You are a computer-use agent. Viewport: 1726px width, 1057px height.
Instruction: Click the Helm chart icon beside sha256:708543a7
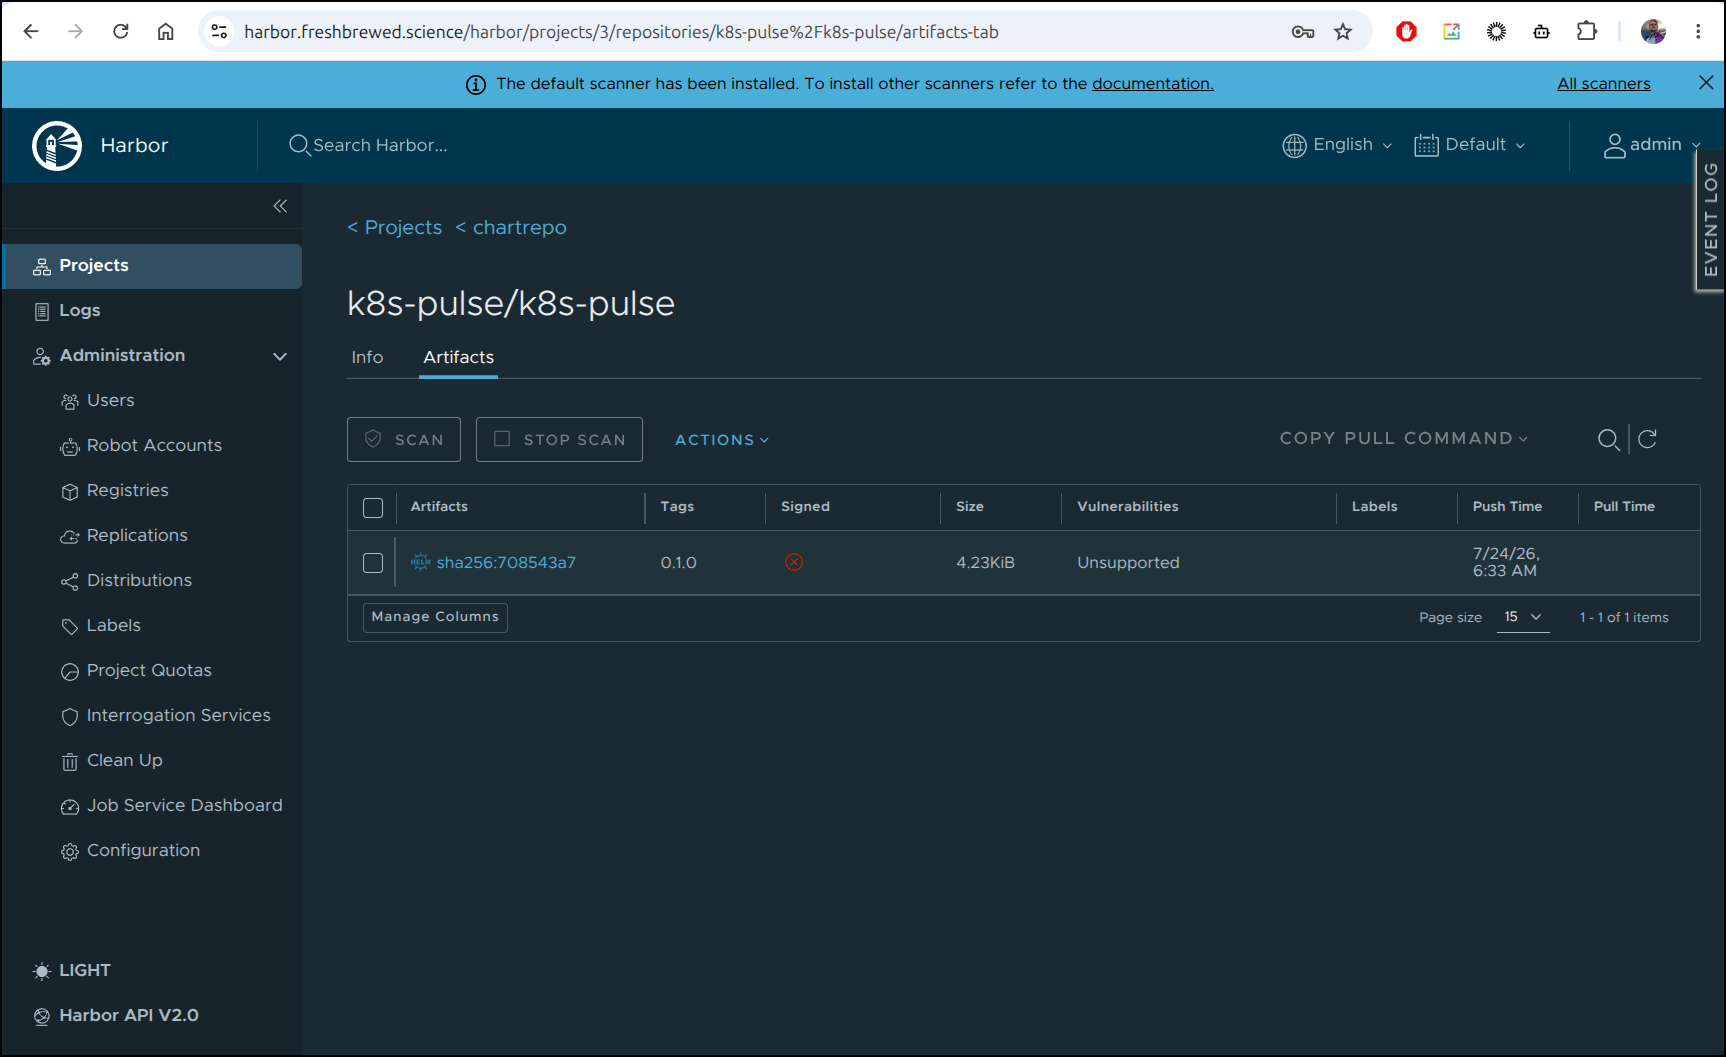point(421,562)
